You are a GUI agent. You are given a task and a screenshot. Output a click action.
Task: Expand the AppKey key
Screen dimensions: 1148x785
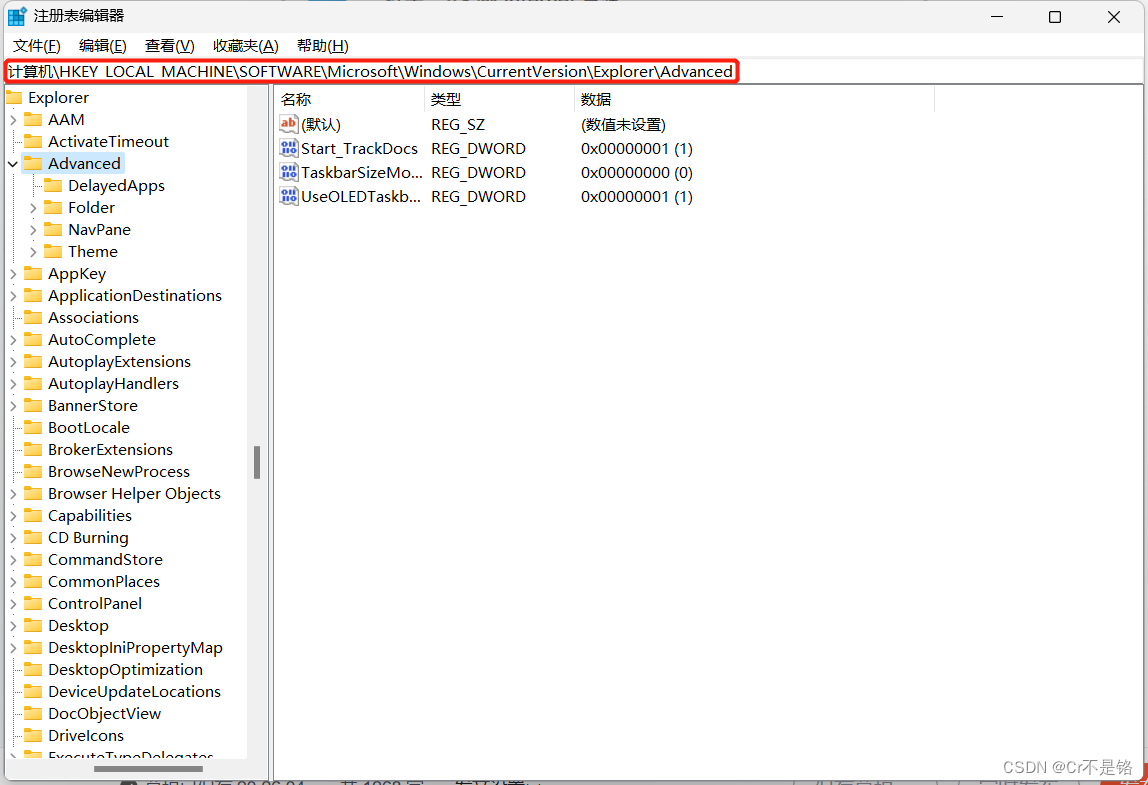(12, 274)
